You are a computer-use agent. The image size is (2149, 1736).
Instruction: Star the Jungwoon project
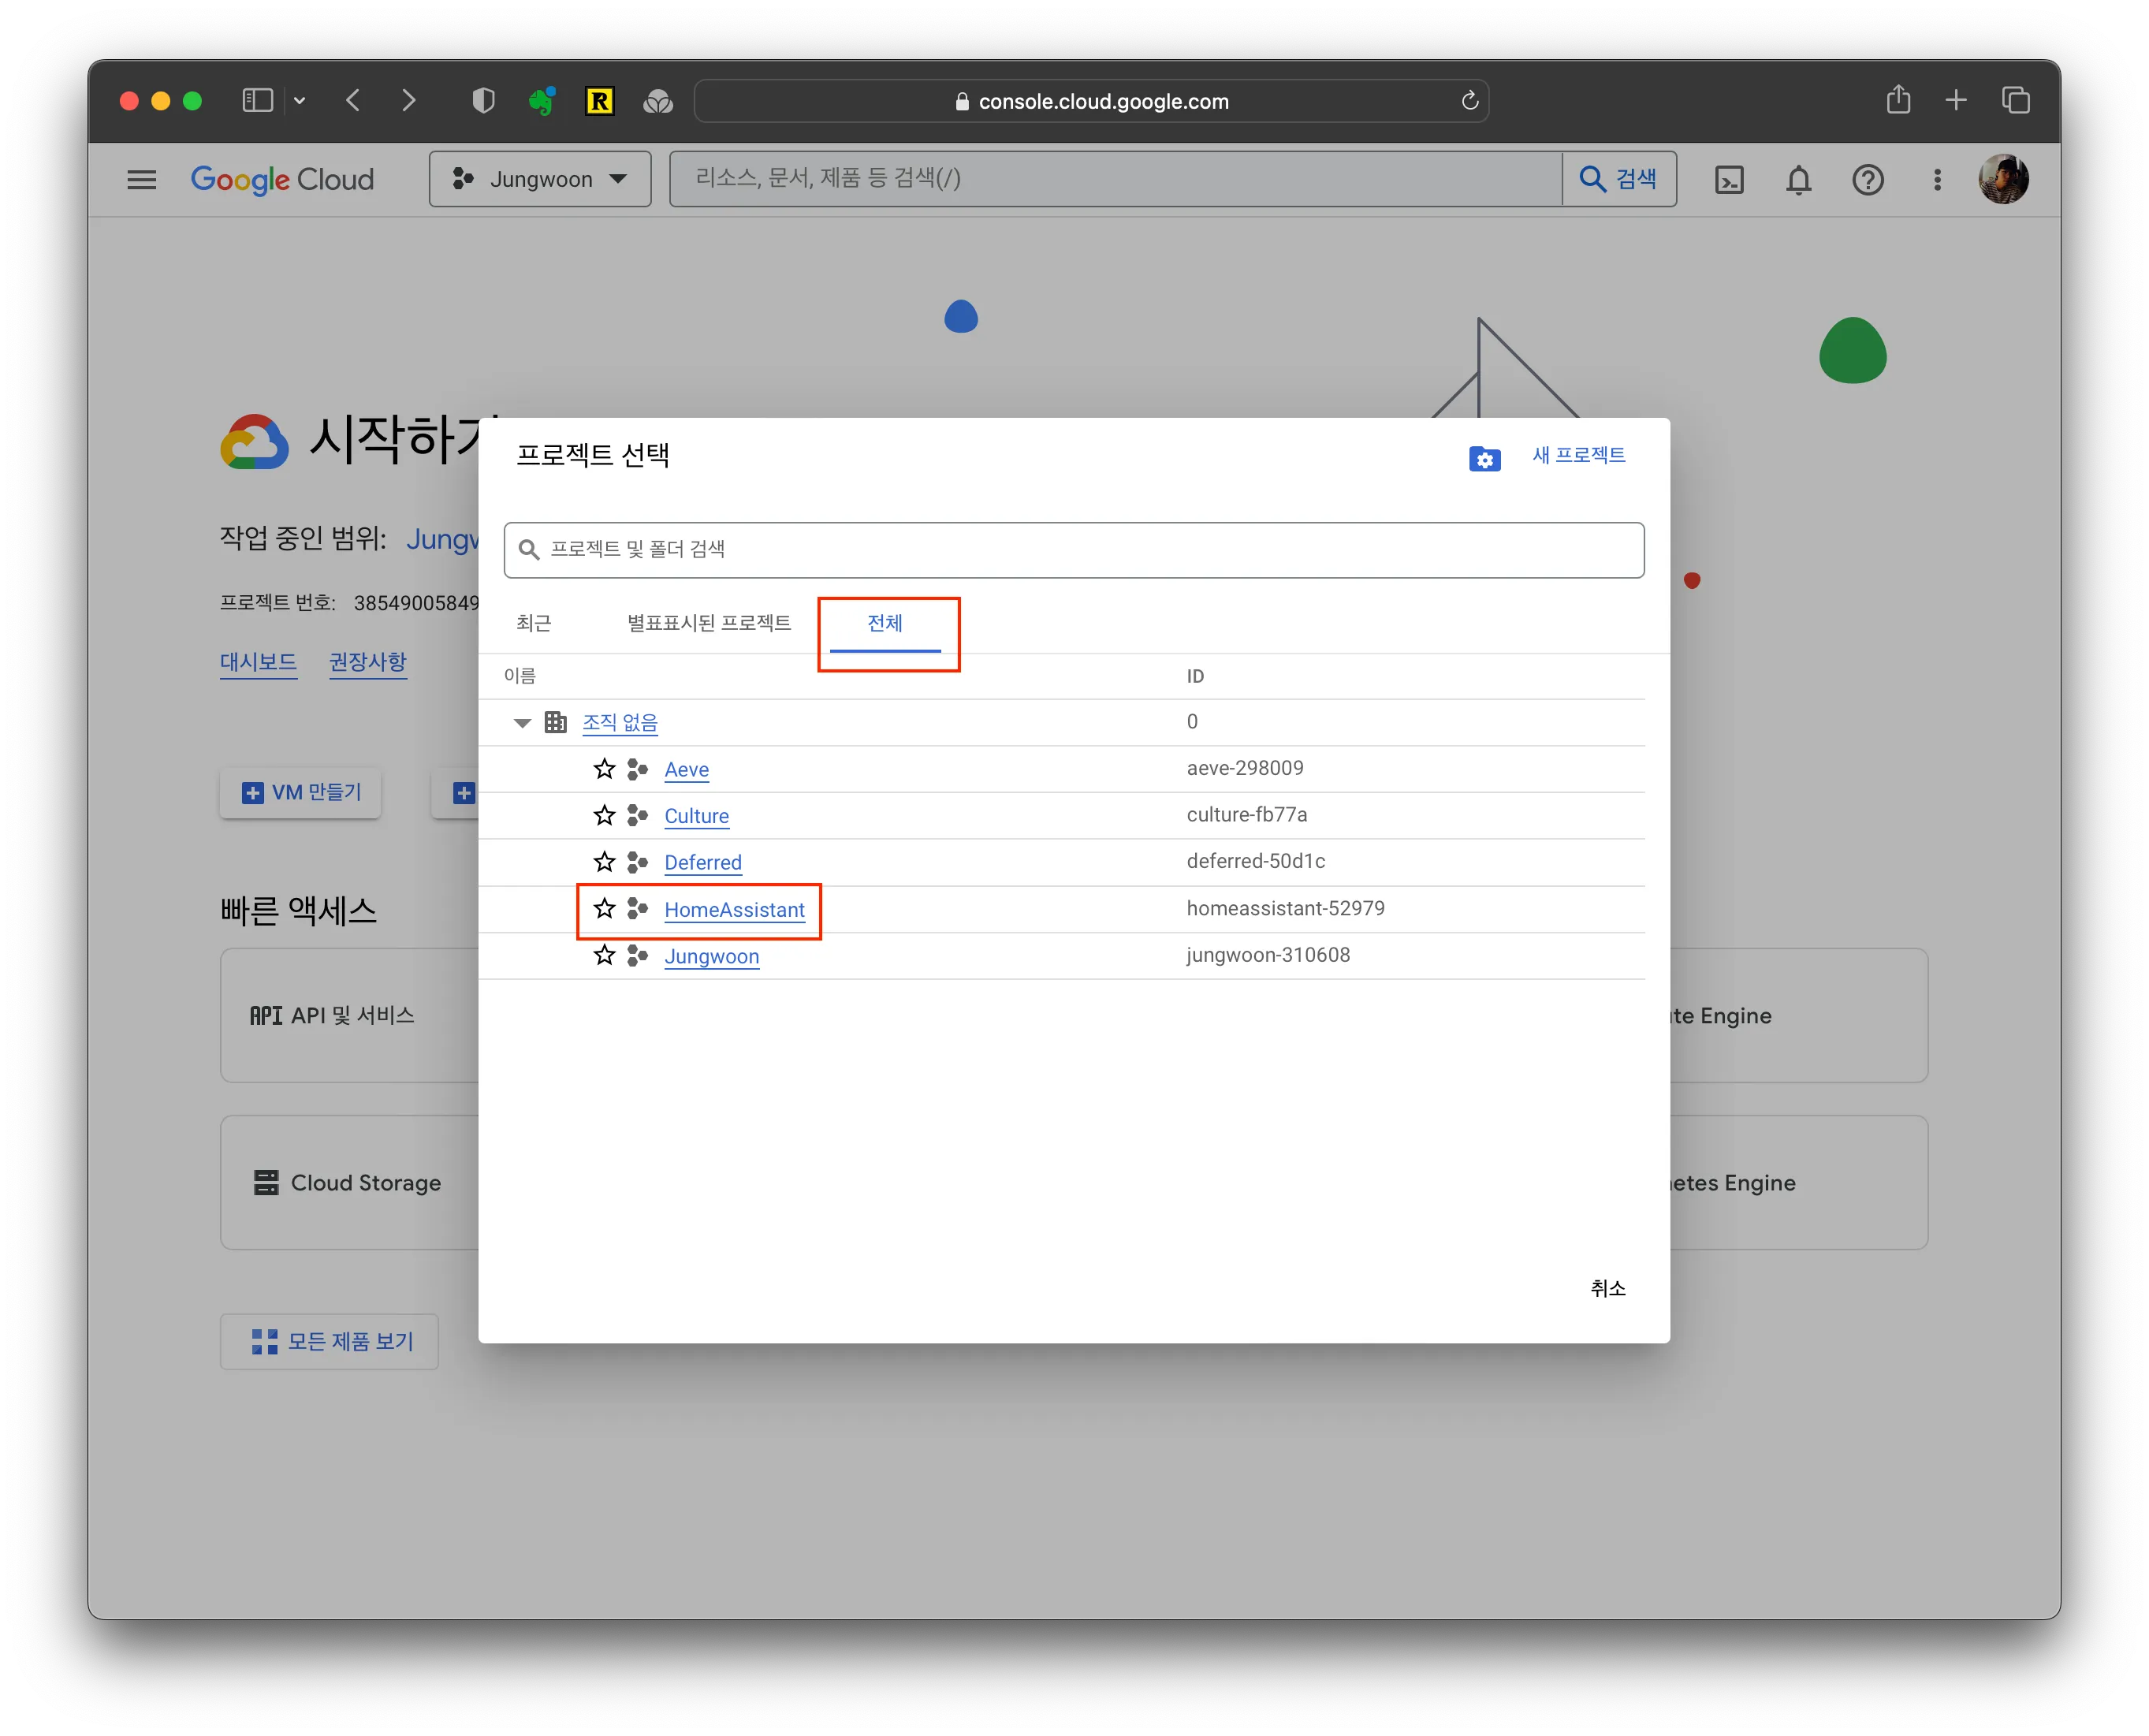tap(604, 955)
